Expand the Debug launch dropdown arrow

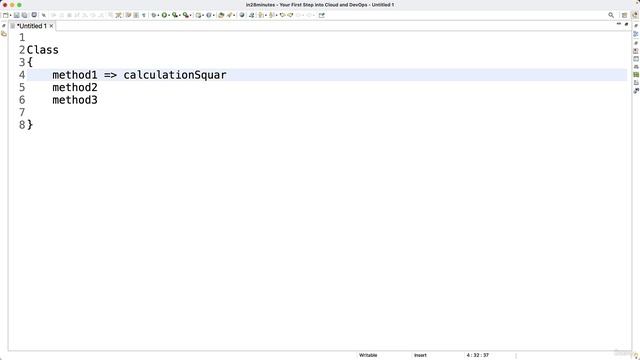[x=158, y=16]
